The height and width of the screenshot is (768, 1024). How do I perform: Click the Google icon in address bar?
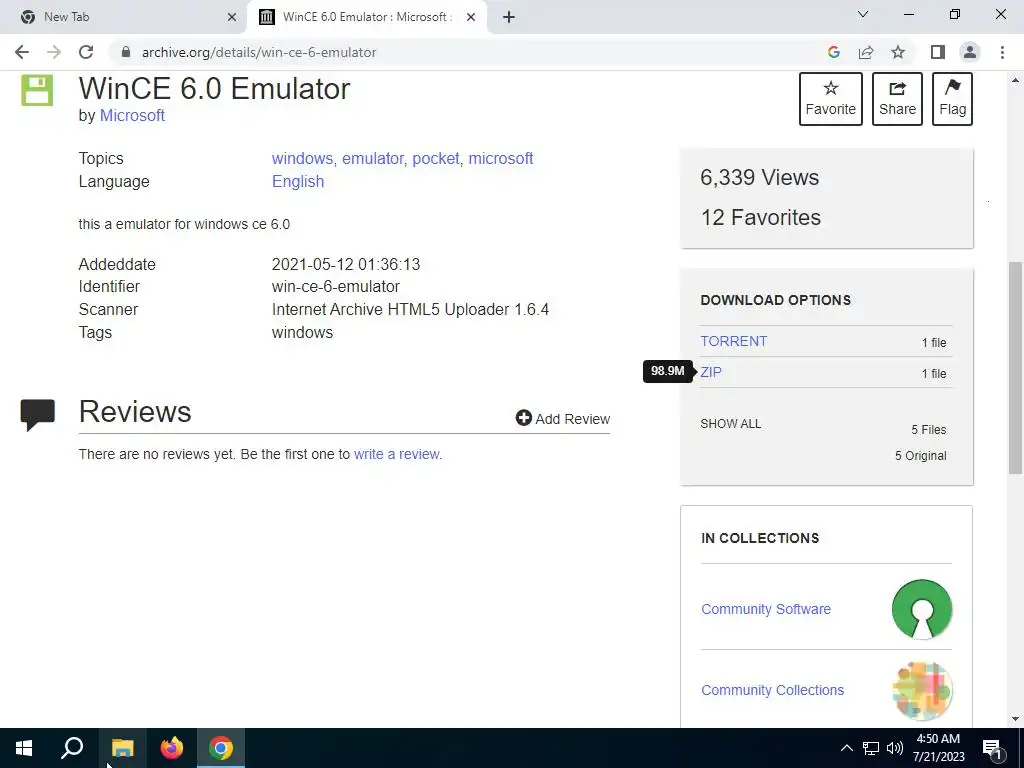tap(833, 52)
